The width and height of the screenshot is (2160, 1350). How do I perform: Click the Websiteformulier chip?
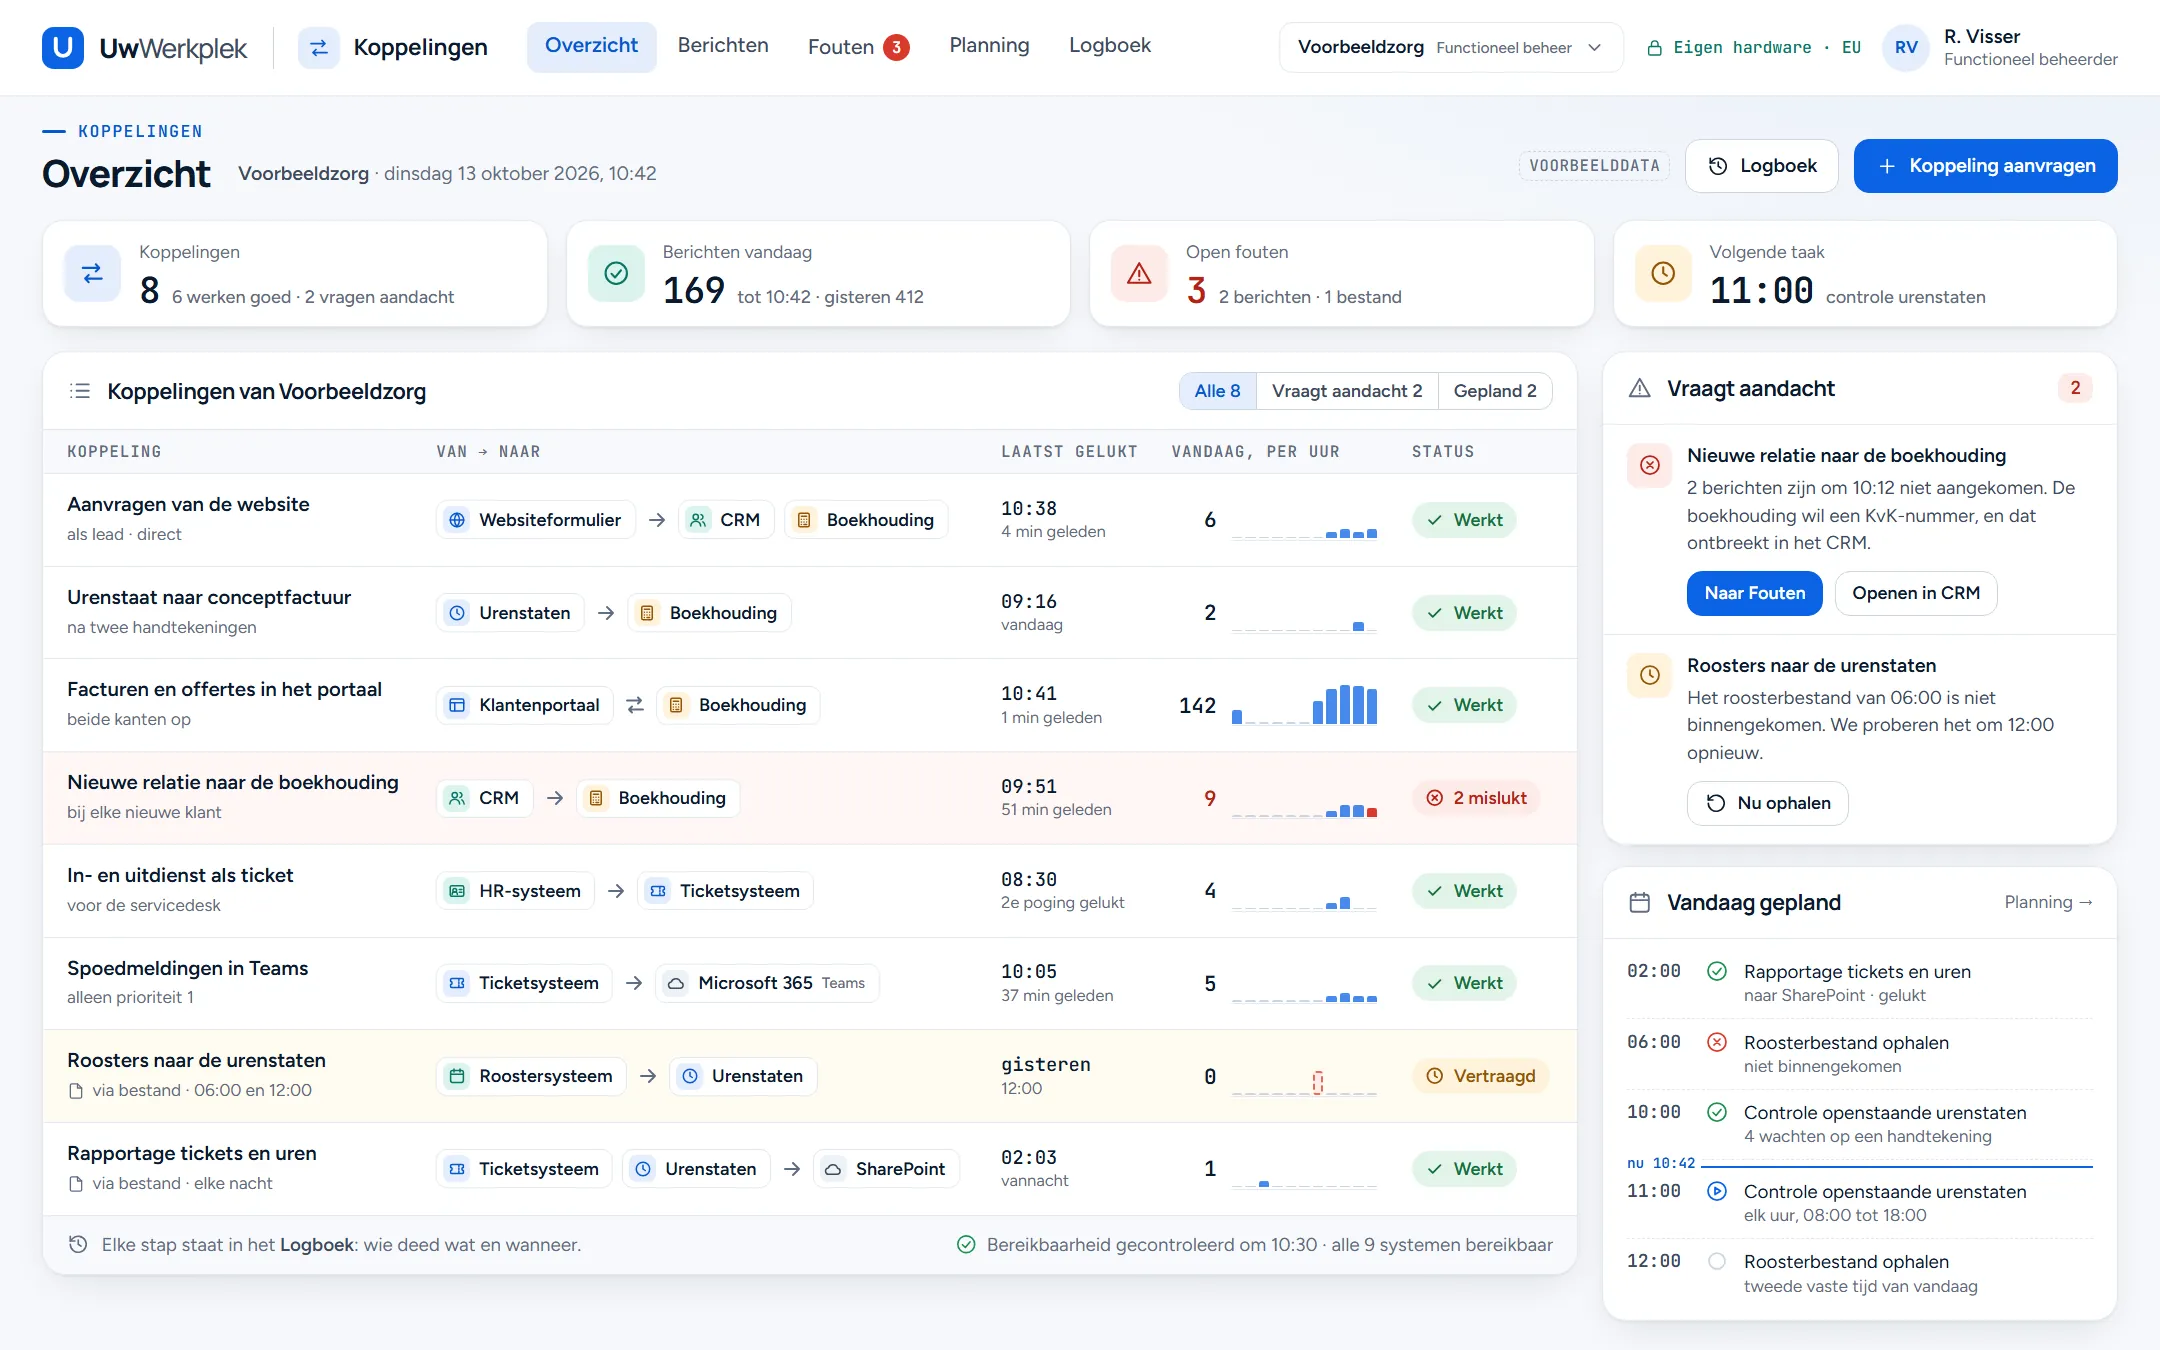coord(536,520)
